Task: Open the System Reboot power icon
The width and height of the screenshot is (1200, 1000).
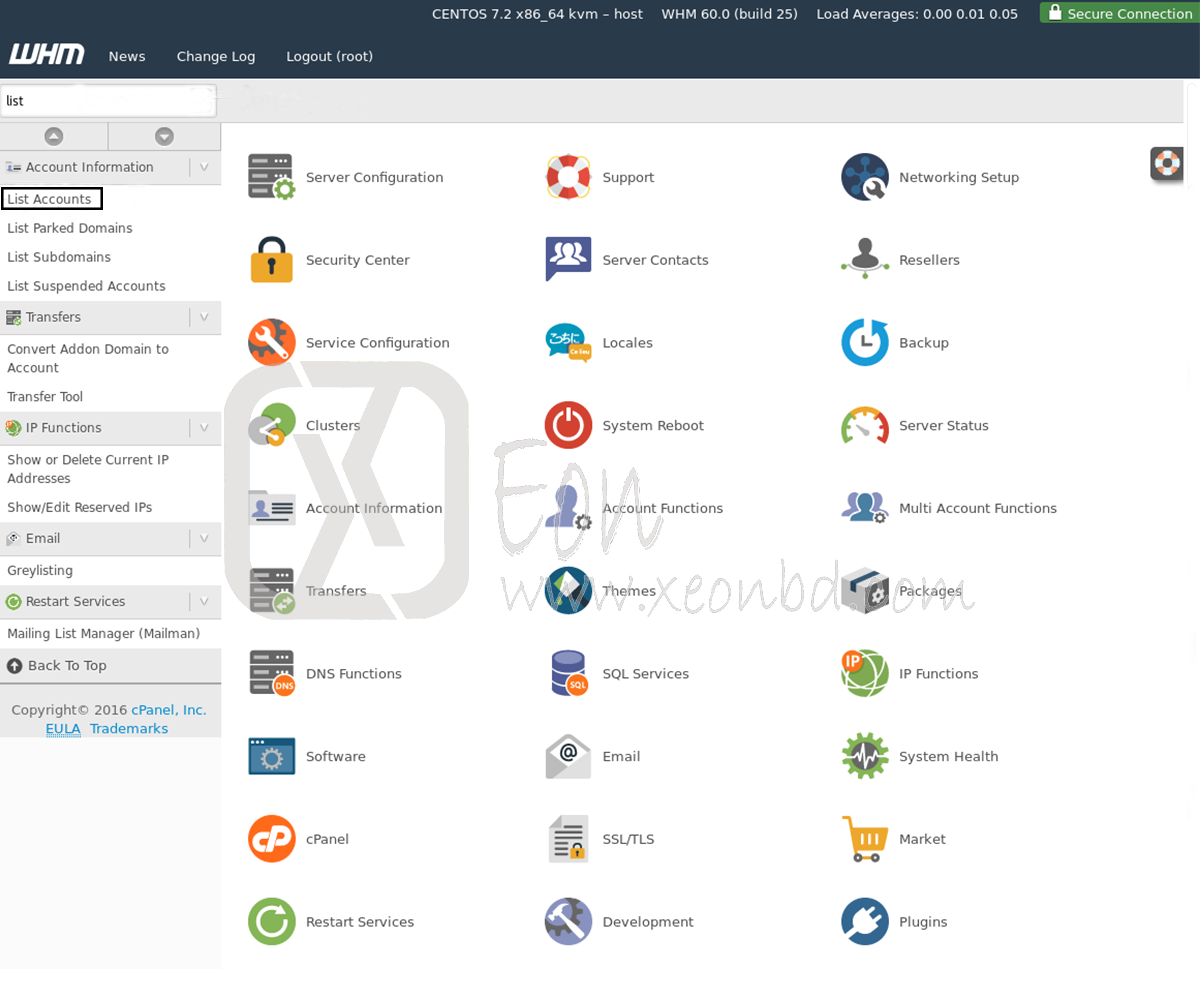Action: point(568,425)
